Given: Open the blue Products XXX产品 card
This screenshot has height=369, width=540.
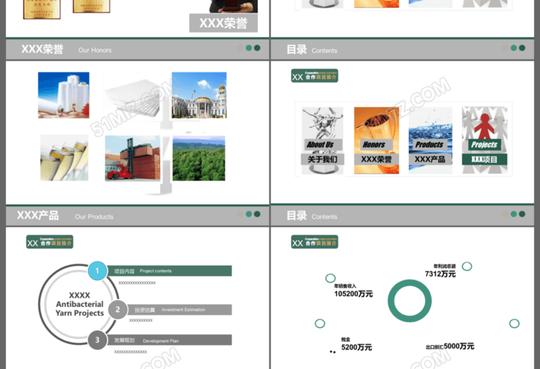Looking at the screenshot, I should [430, 140].
